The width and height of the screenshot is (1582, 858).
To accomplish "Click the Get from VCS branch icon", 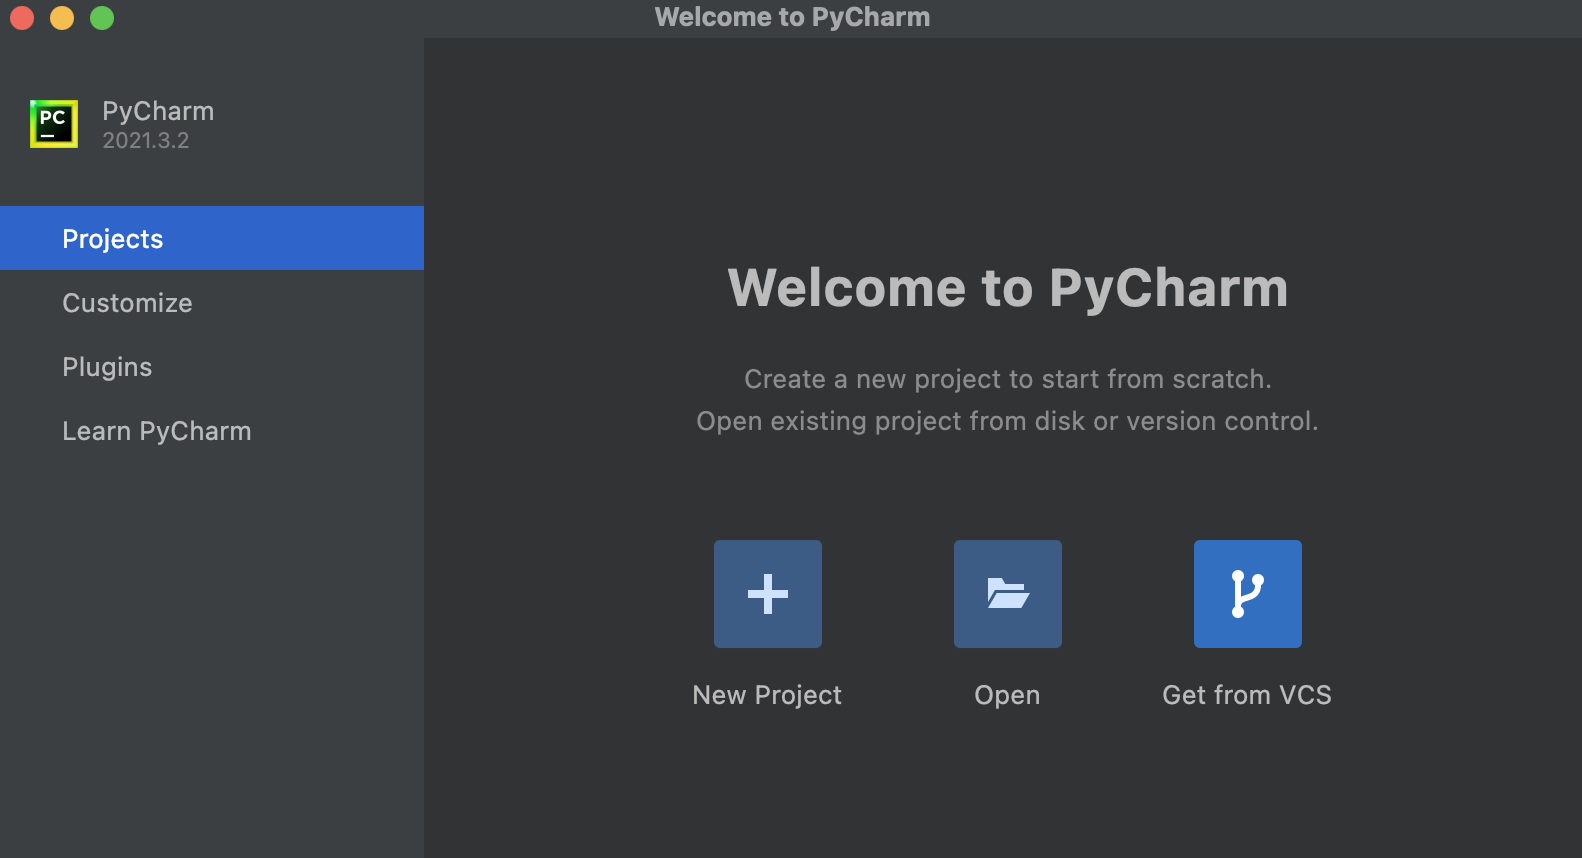I will tap(1248, 594).
